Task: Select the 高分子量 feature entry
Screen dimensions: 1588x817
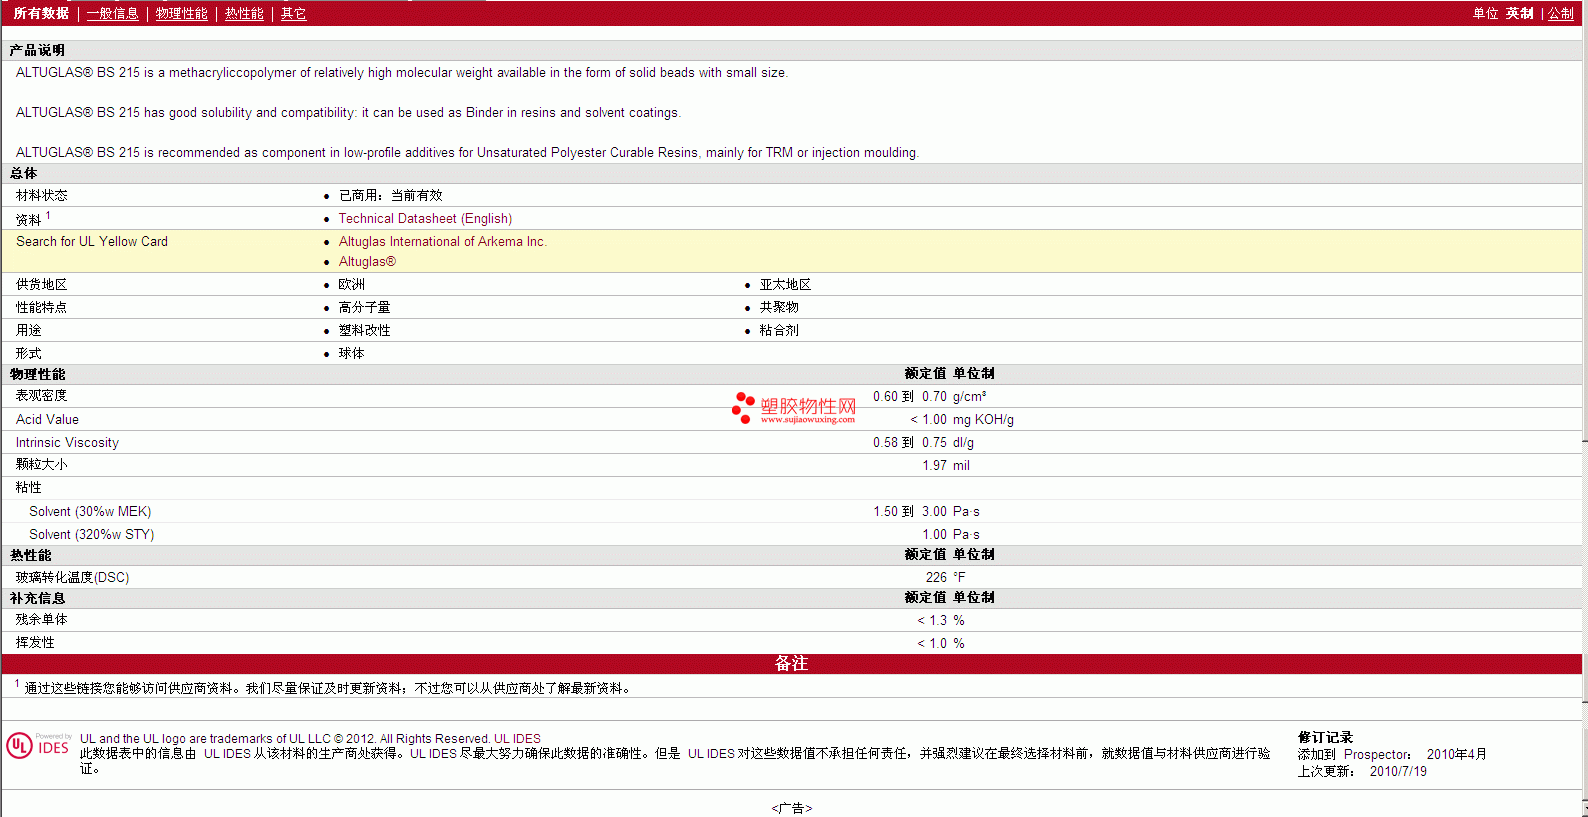Action: tap(364, 307)
